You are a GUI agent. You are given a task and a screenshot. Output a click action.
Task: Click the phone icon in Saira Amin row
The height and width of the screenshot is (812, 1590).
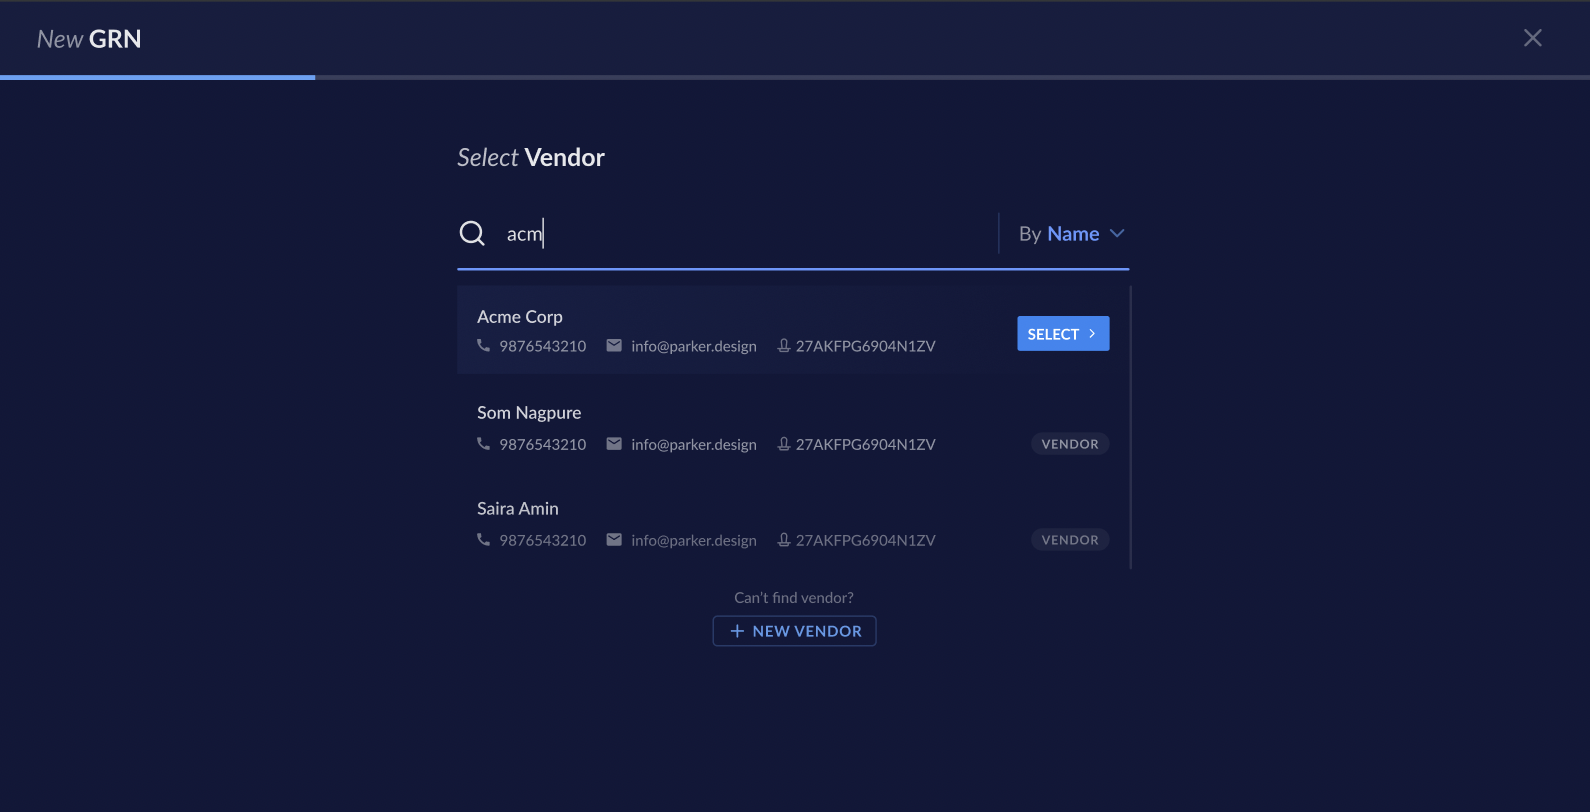tap(484, 539)
